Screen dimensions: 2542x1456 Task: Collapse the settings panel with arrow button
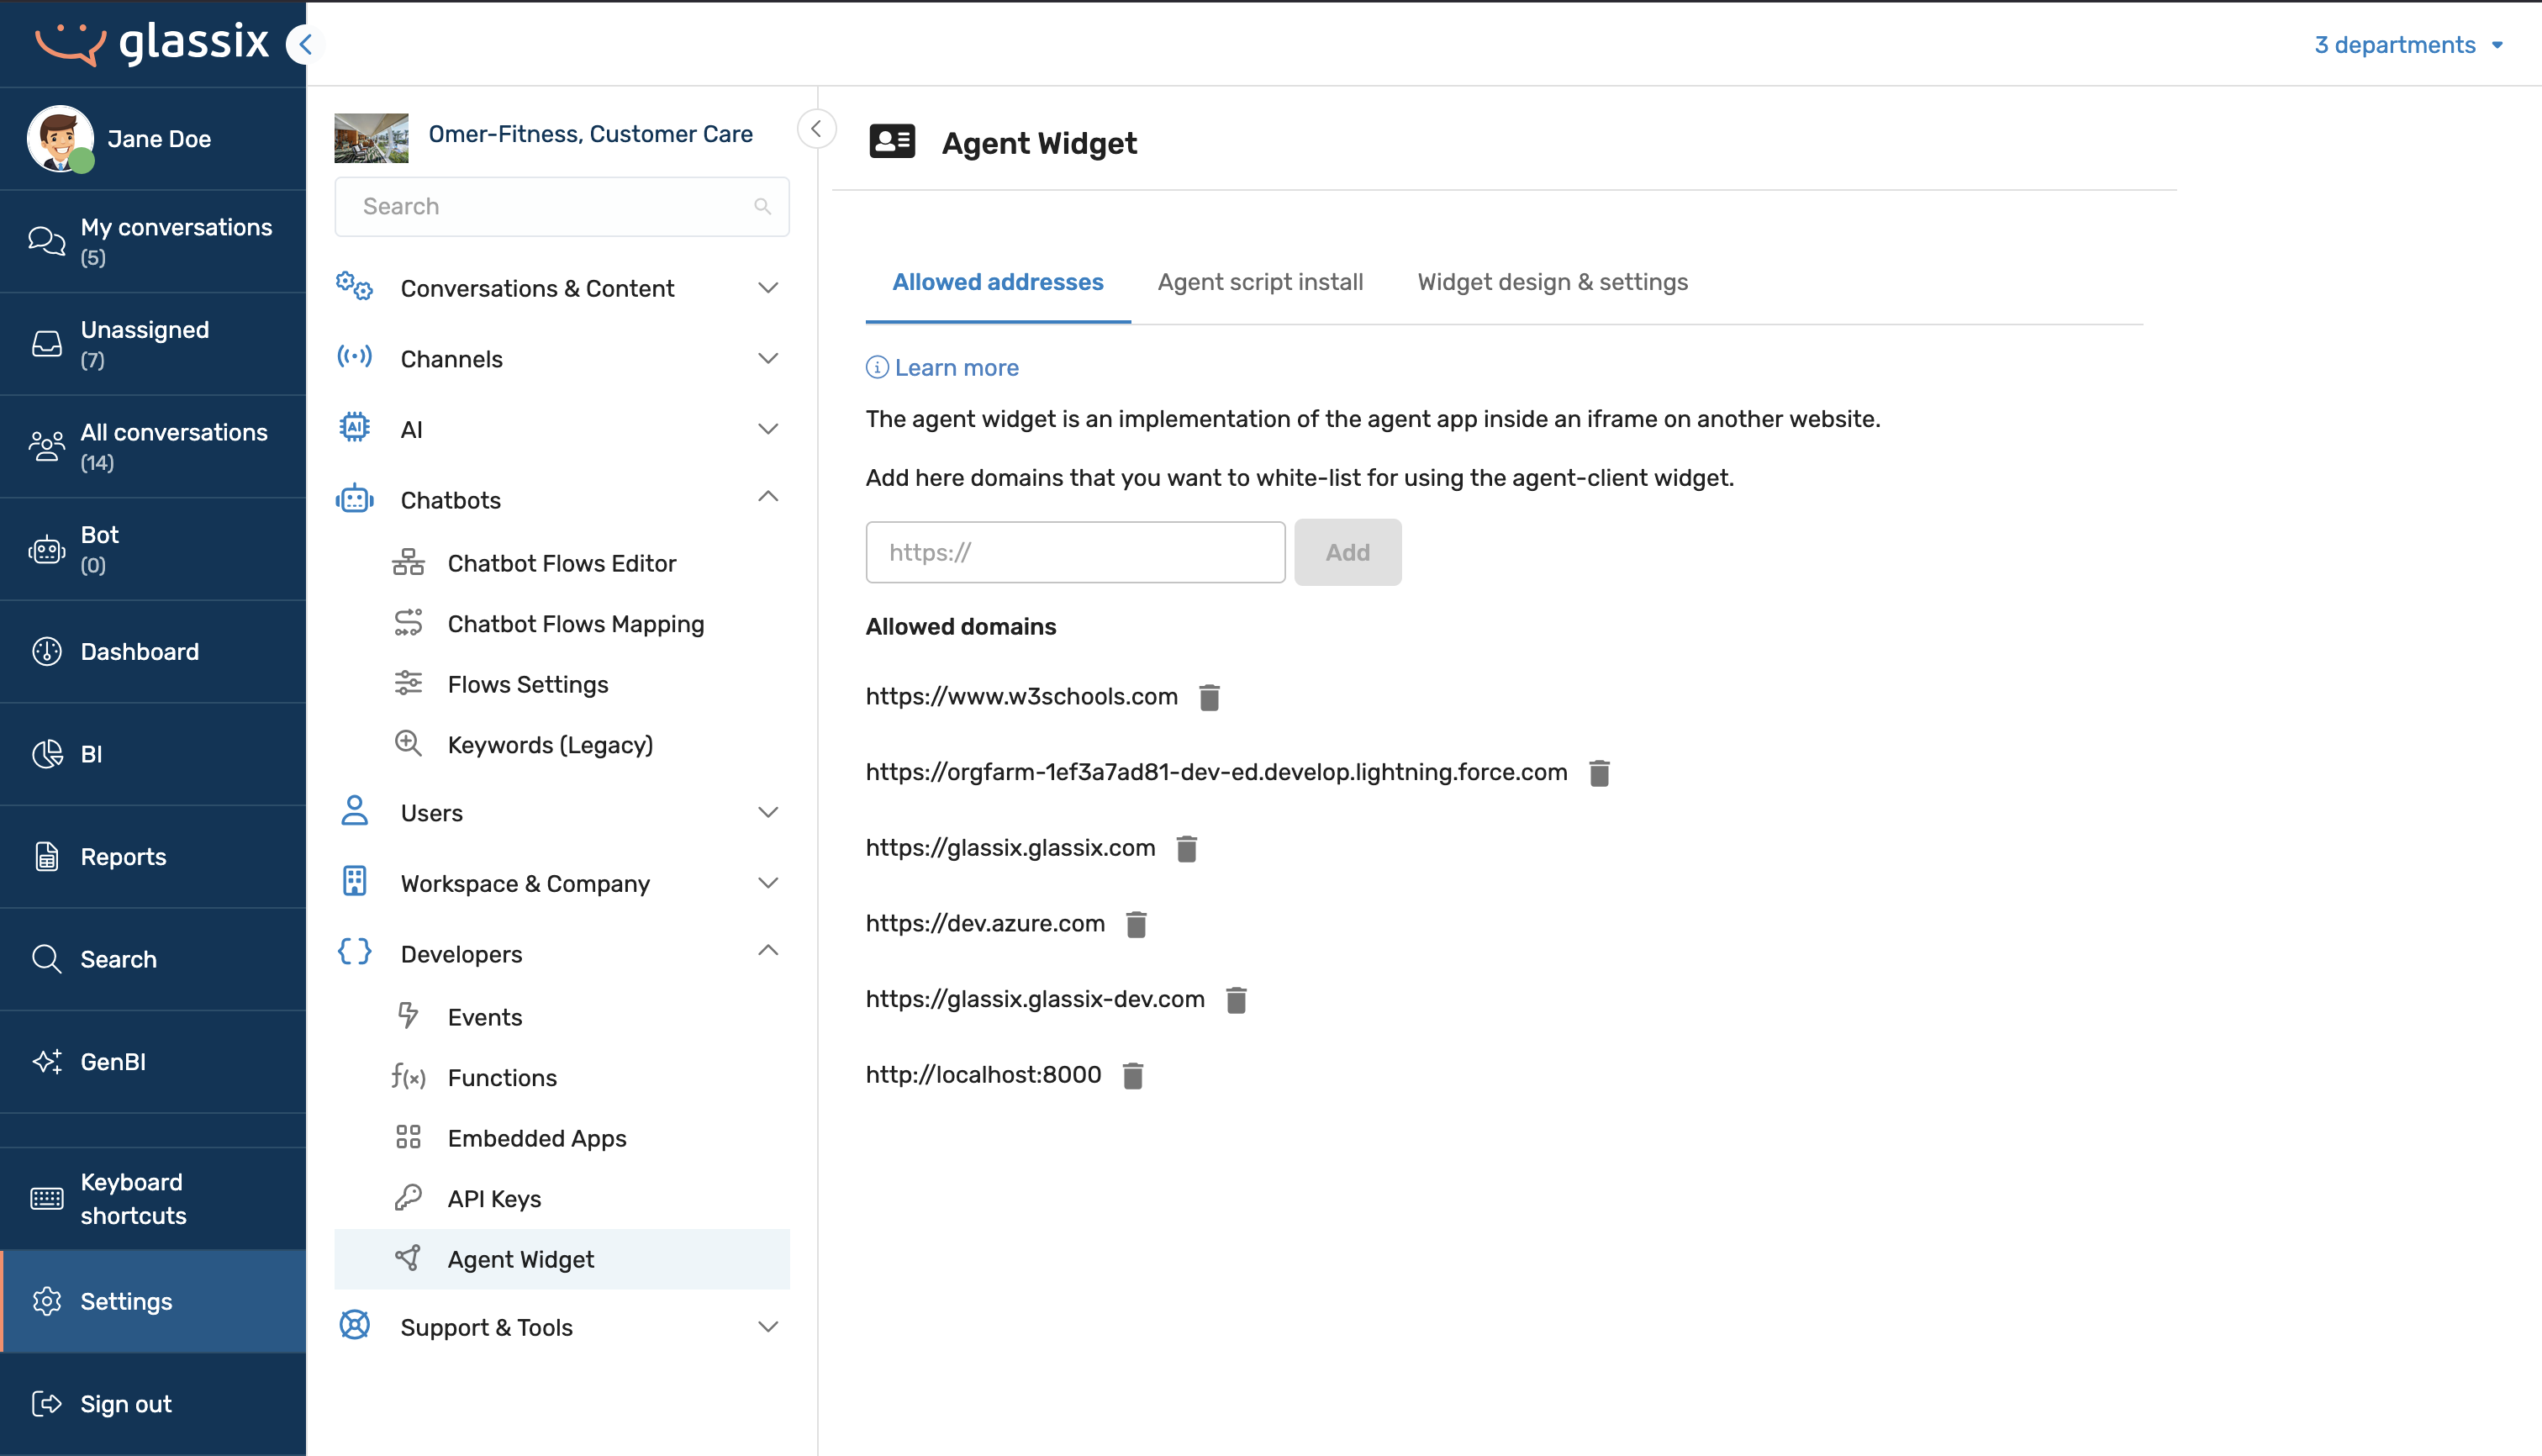816,129
